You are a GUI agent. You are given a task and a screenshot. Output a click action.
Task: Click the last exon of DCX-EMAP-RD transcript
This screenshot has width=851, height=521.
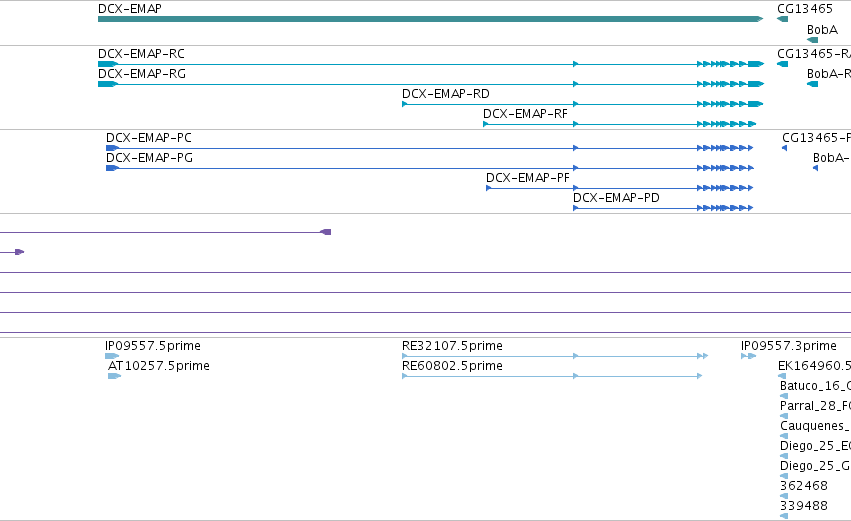pos(755,104)
